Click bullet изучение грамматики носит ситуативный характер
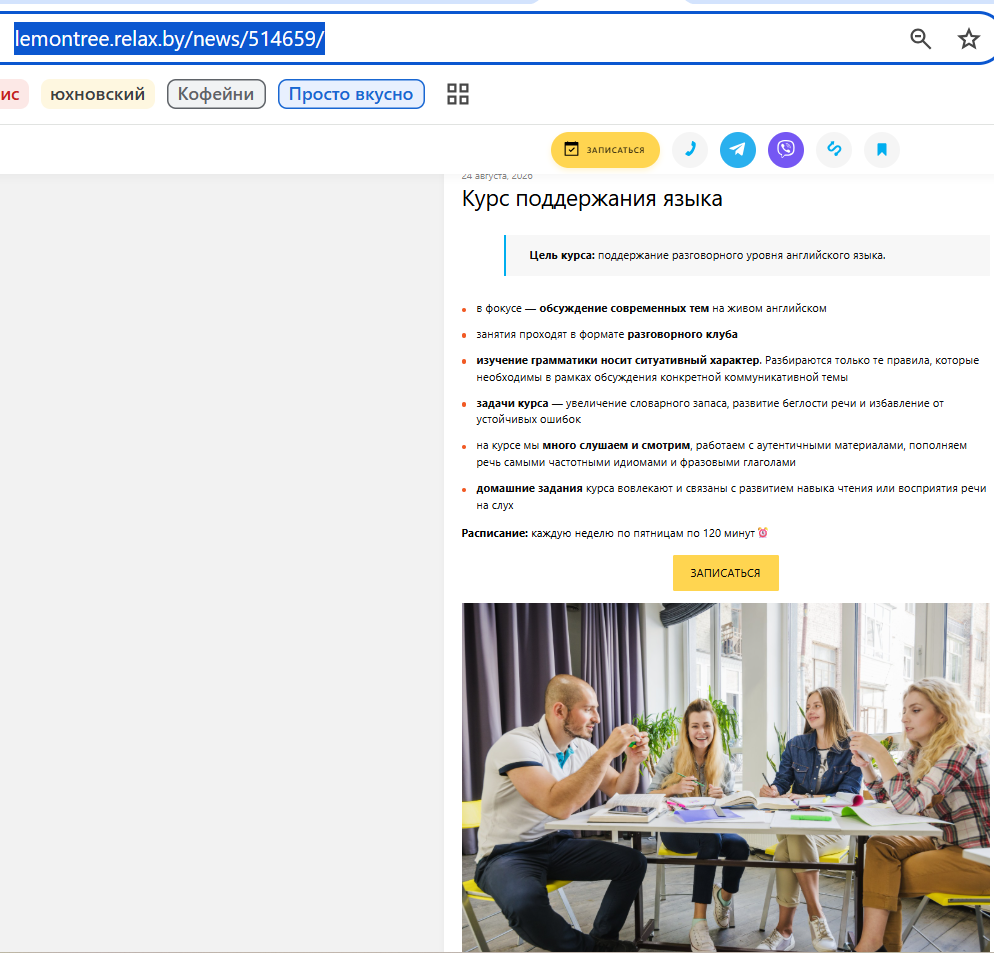The height and width of the screenshot is (953, 994). click(x=727, y=368)
